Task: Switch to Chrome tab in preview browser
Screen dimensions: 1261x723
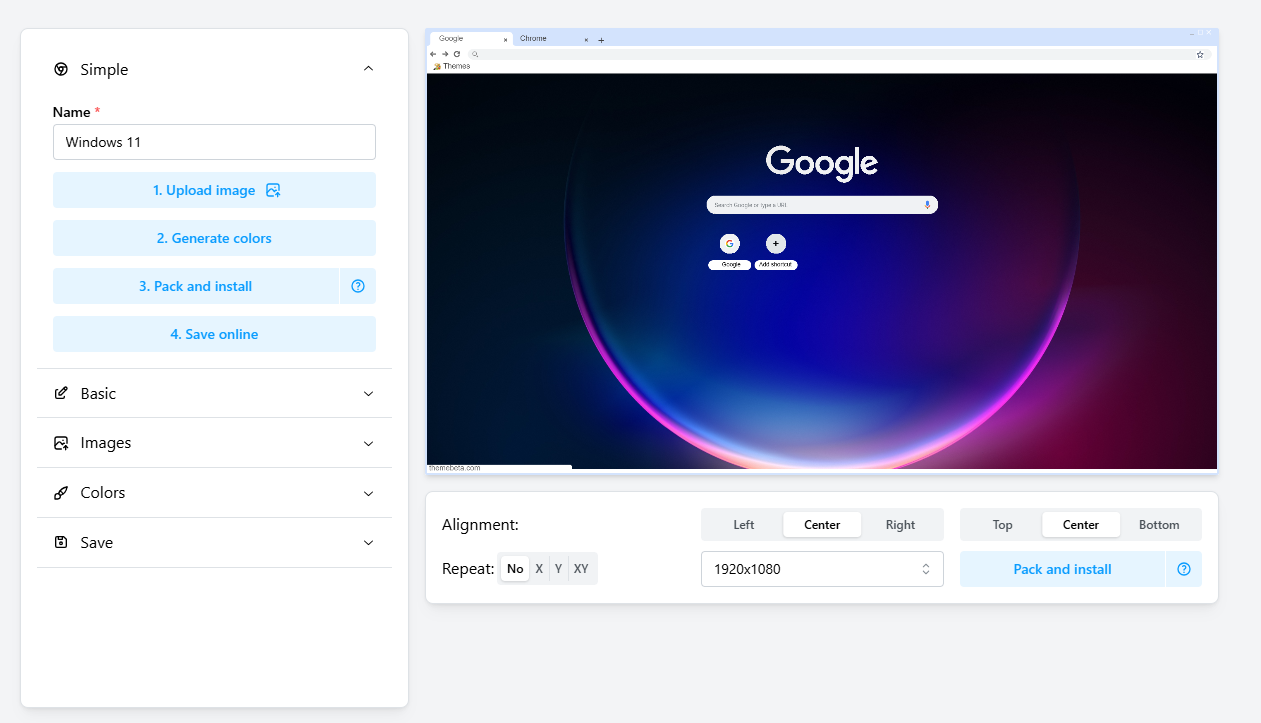Action: click(x=553, y=39)
